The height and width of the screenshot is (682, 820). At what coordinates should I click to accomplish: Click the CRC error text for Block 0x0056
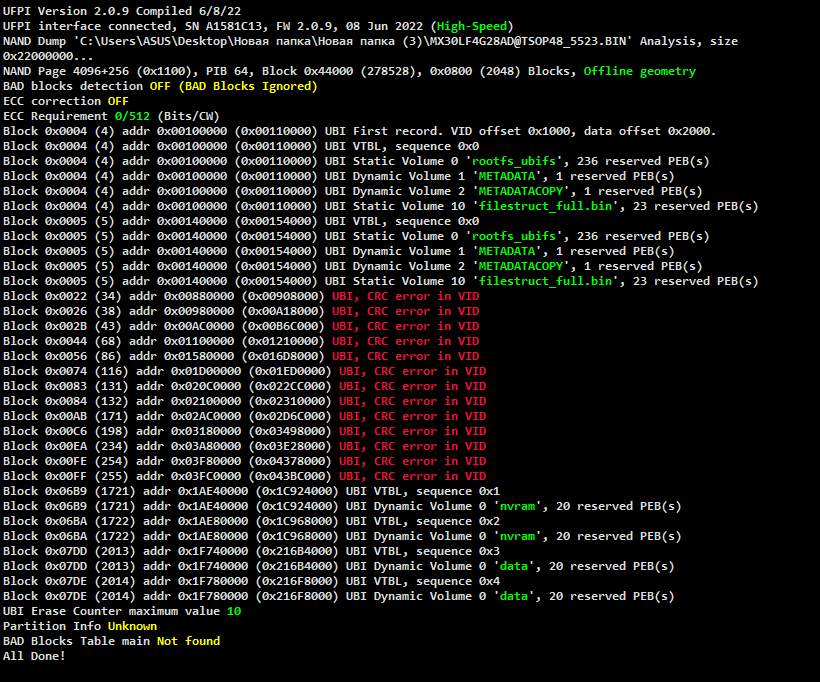click(x=405, y=356)
